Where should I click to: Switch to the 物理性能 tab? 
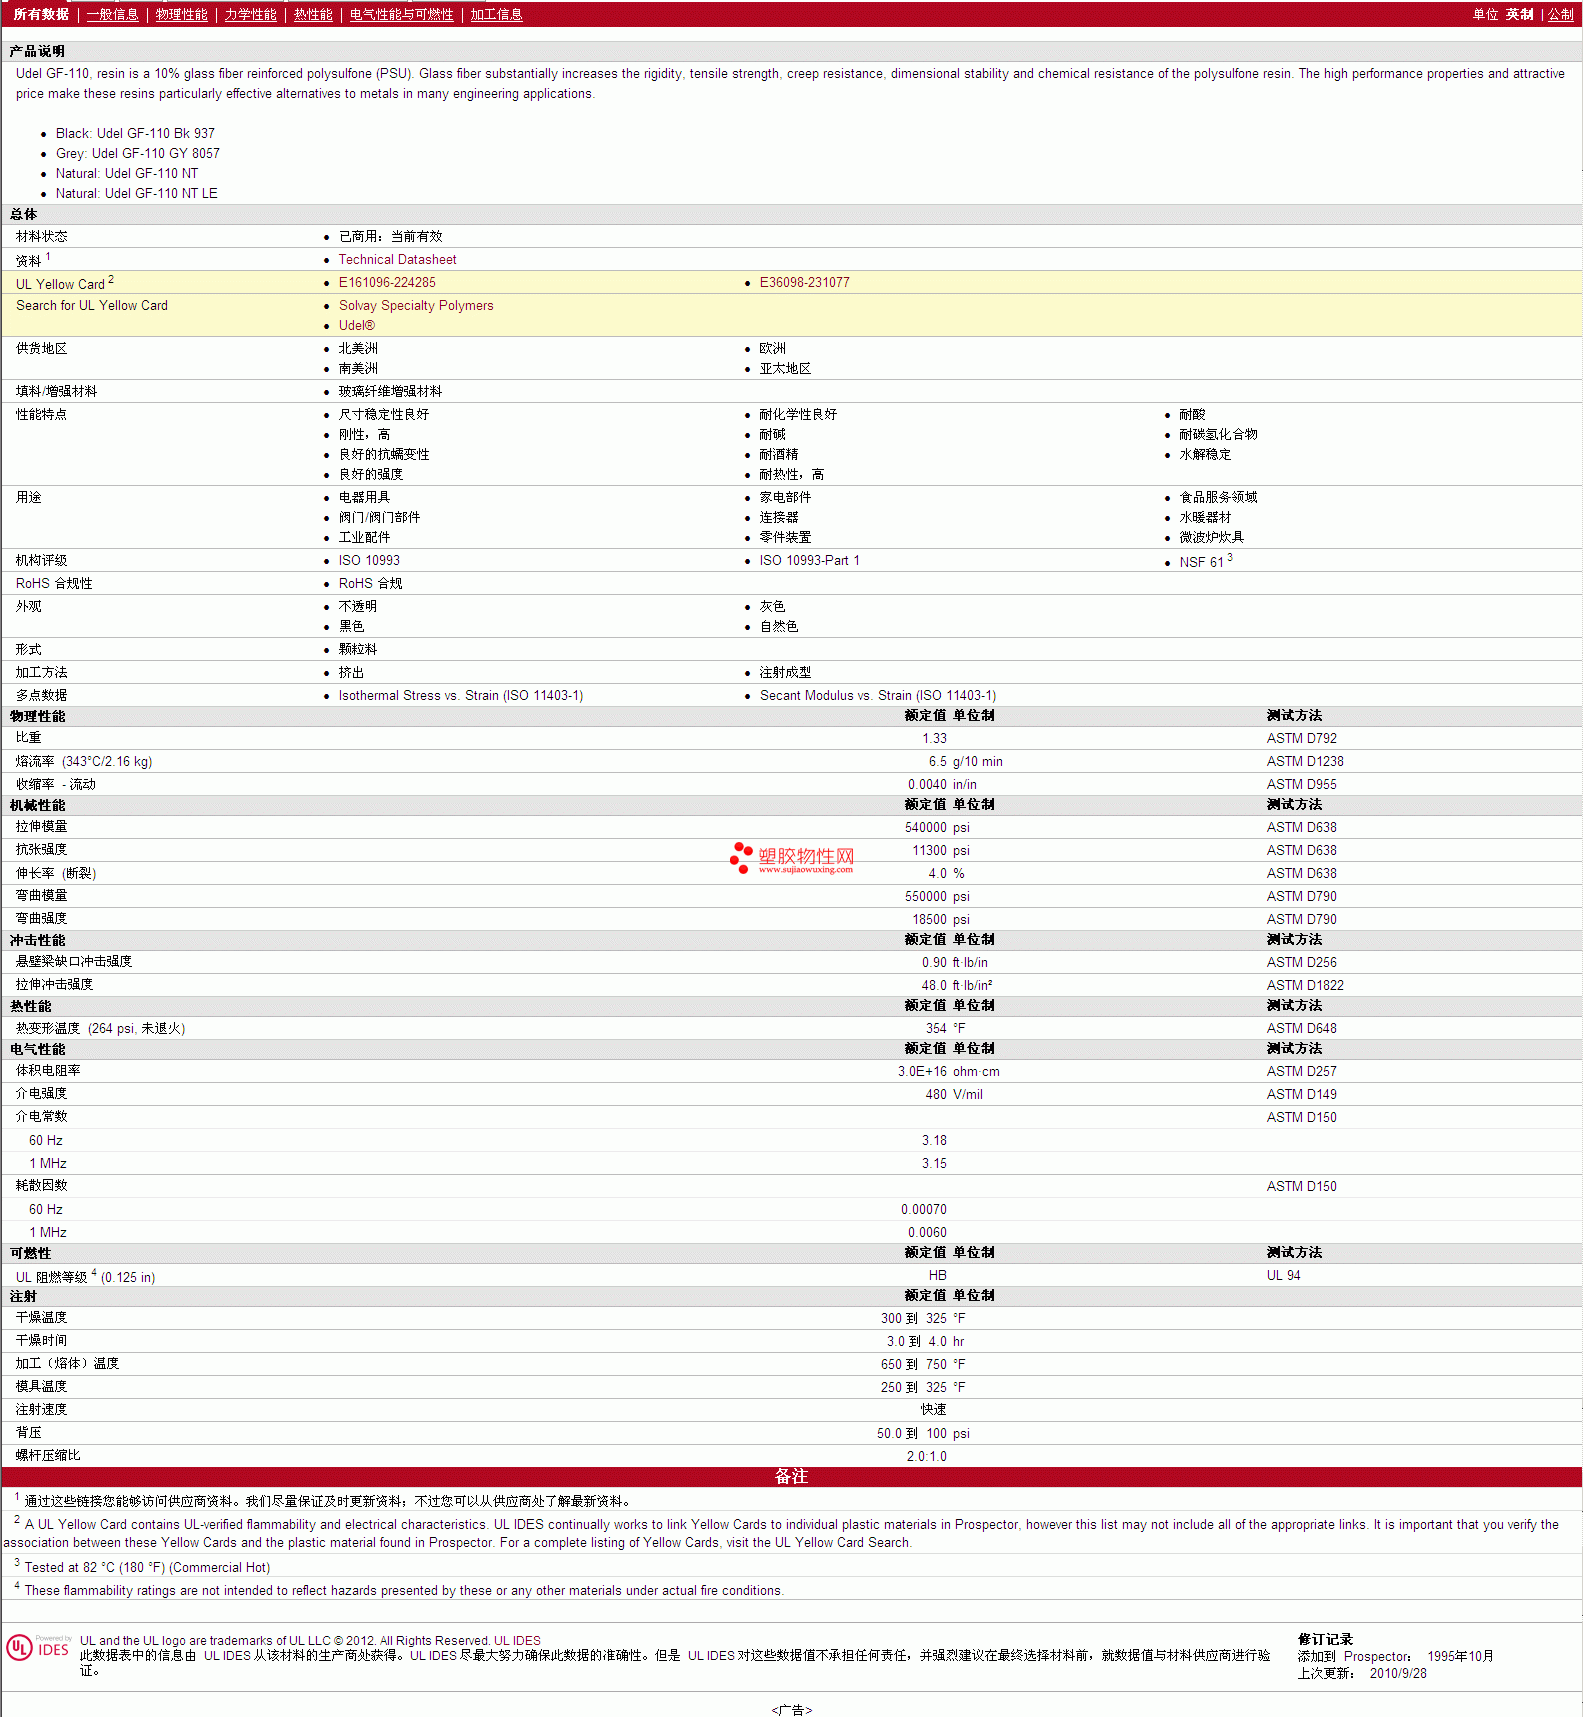(x=181, y=14)
